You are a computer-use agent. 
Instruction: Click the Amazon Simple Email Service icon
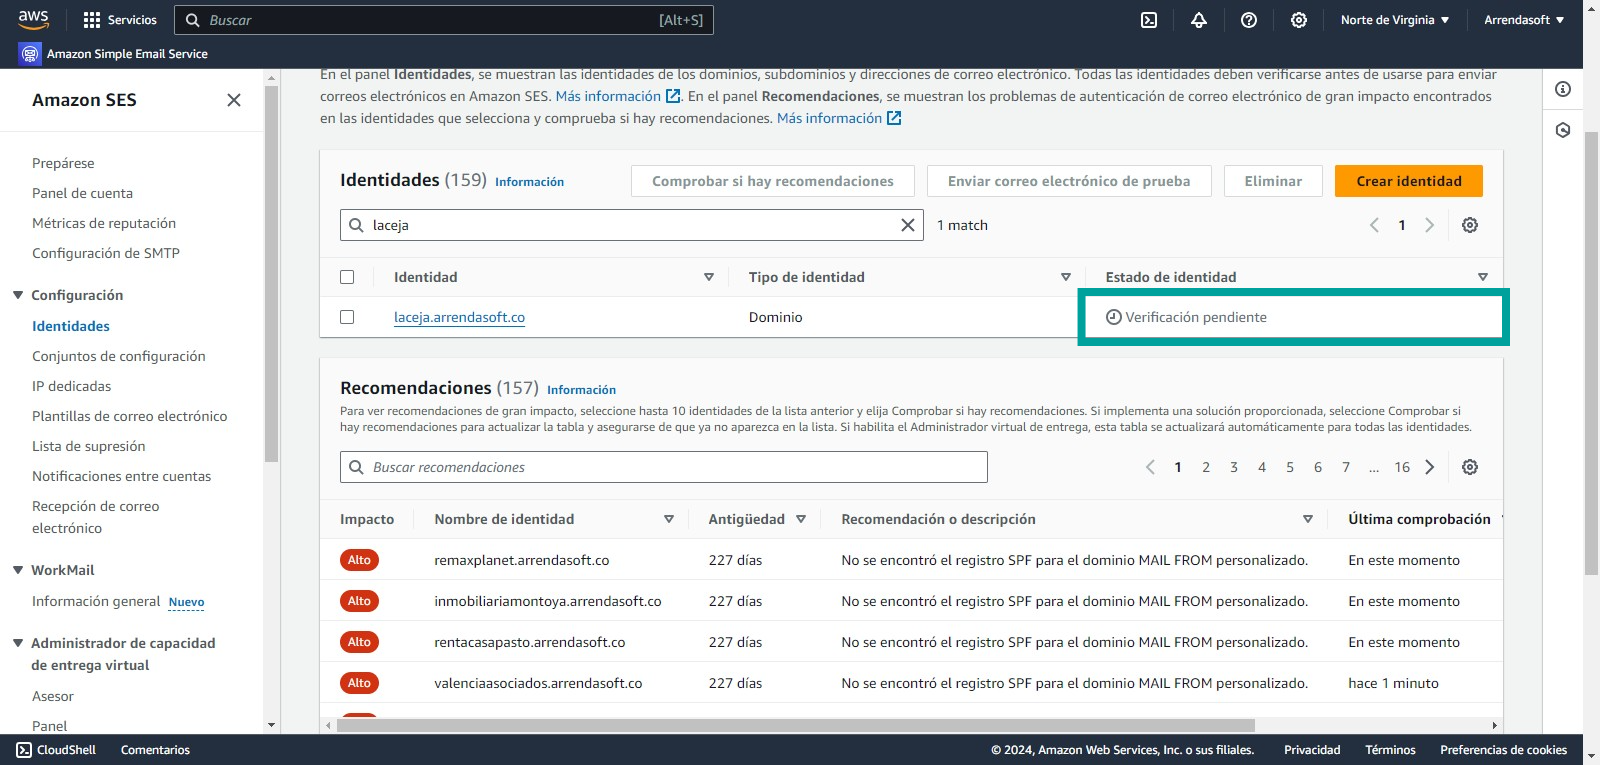29,54
